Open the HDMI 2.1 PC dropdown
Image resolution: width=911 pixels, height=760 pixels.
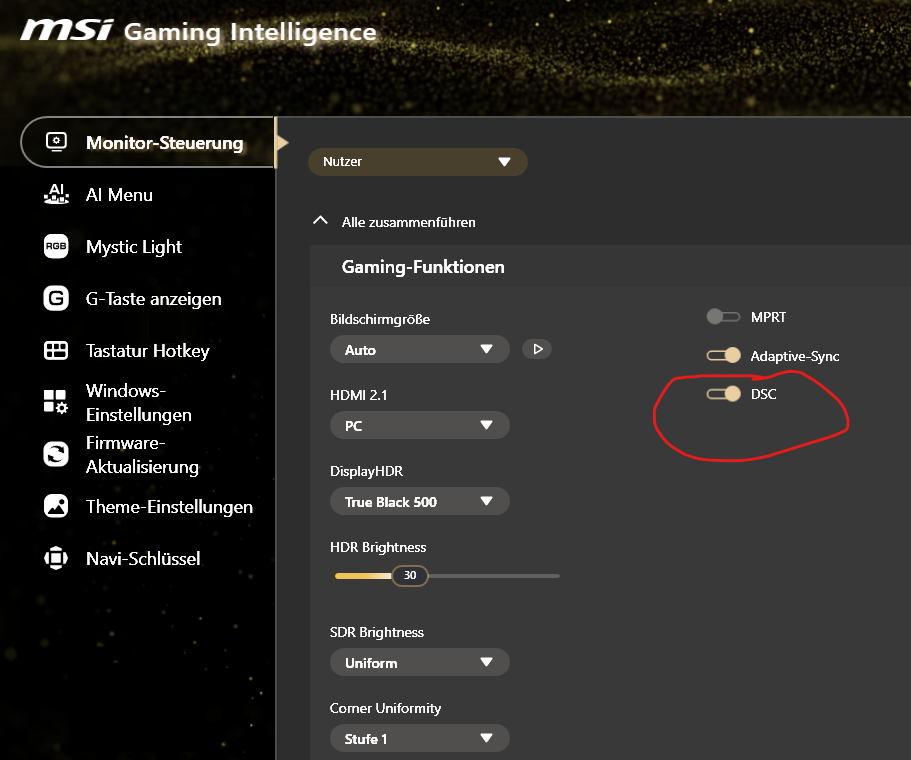click(x=419, y=425)
